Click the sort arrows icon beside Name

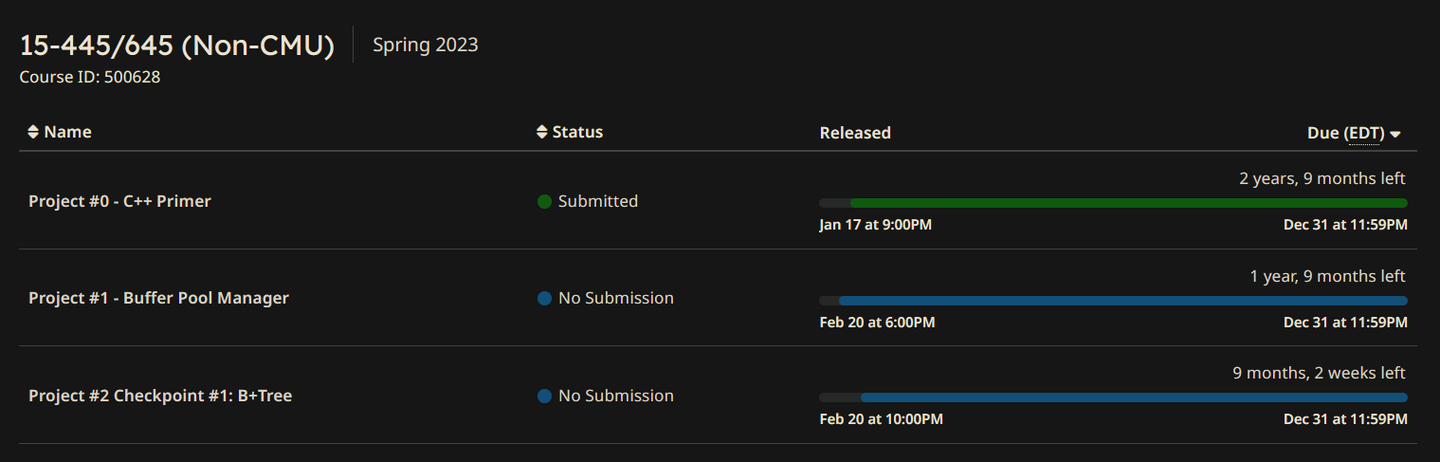[33, 132]
